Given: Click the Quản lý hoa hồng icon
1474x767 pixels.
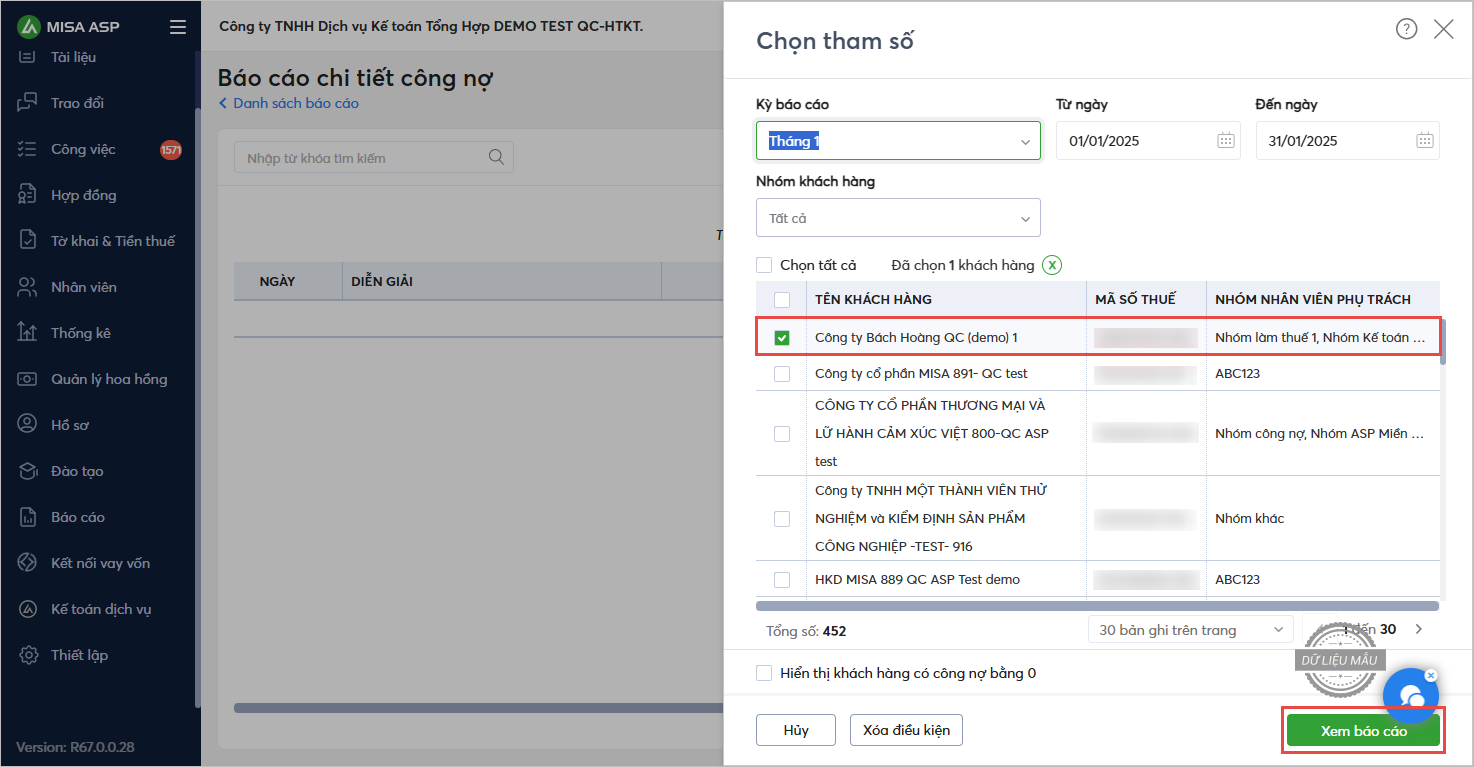Looking at the screenshot, I should tap(27, 379).
